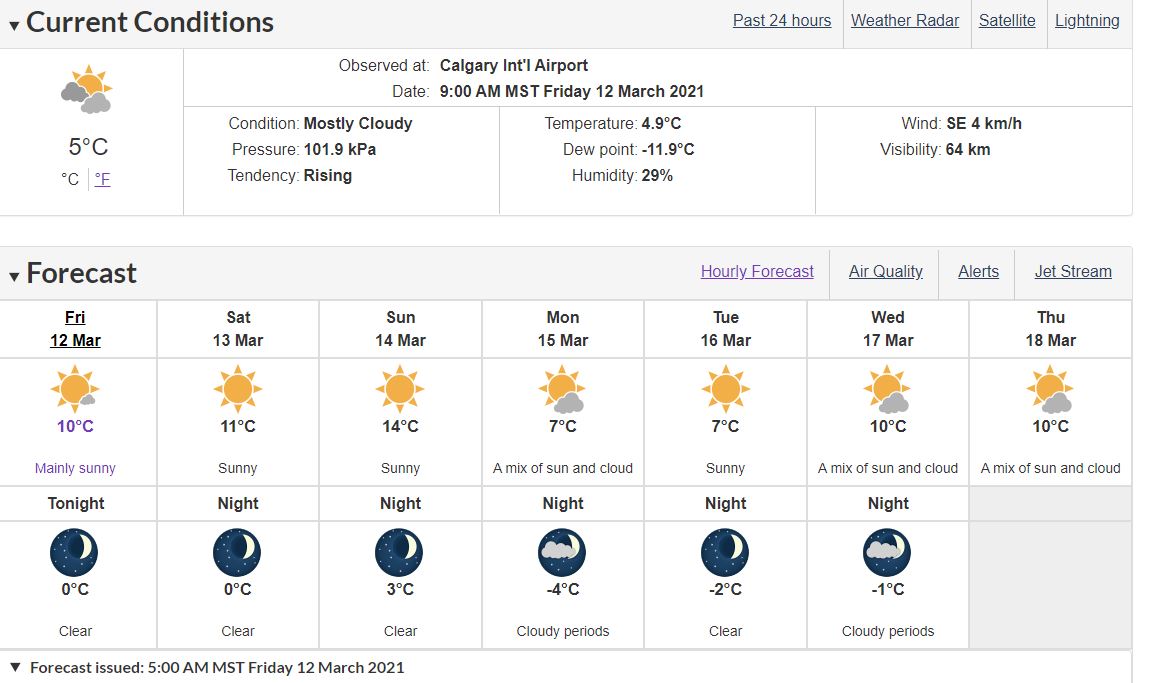This screenshot has width=1161, height=683.
Task: Click Tonight's clear moon icon
Action: [75, 552]
